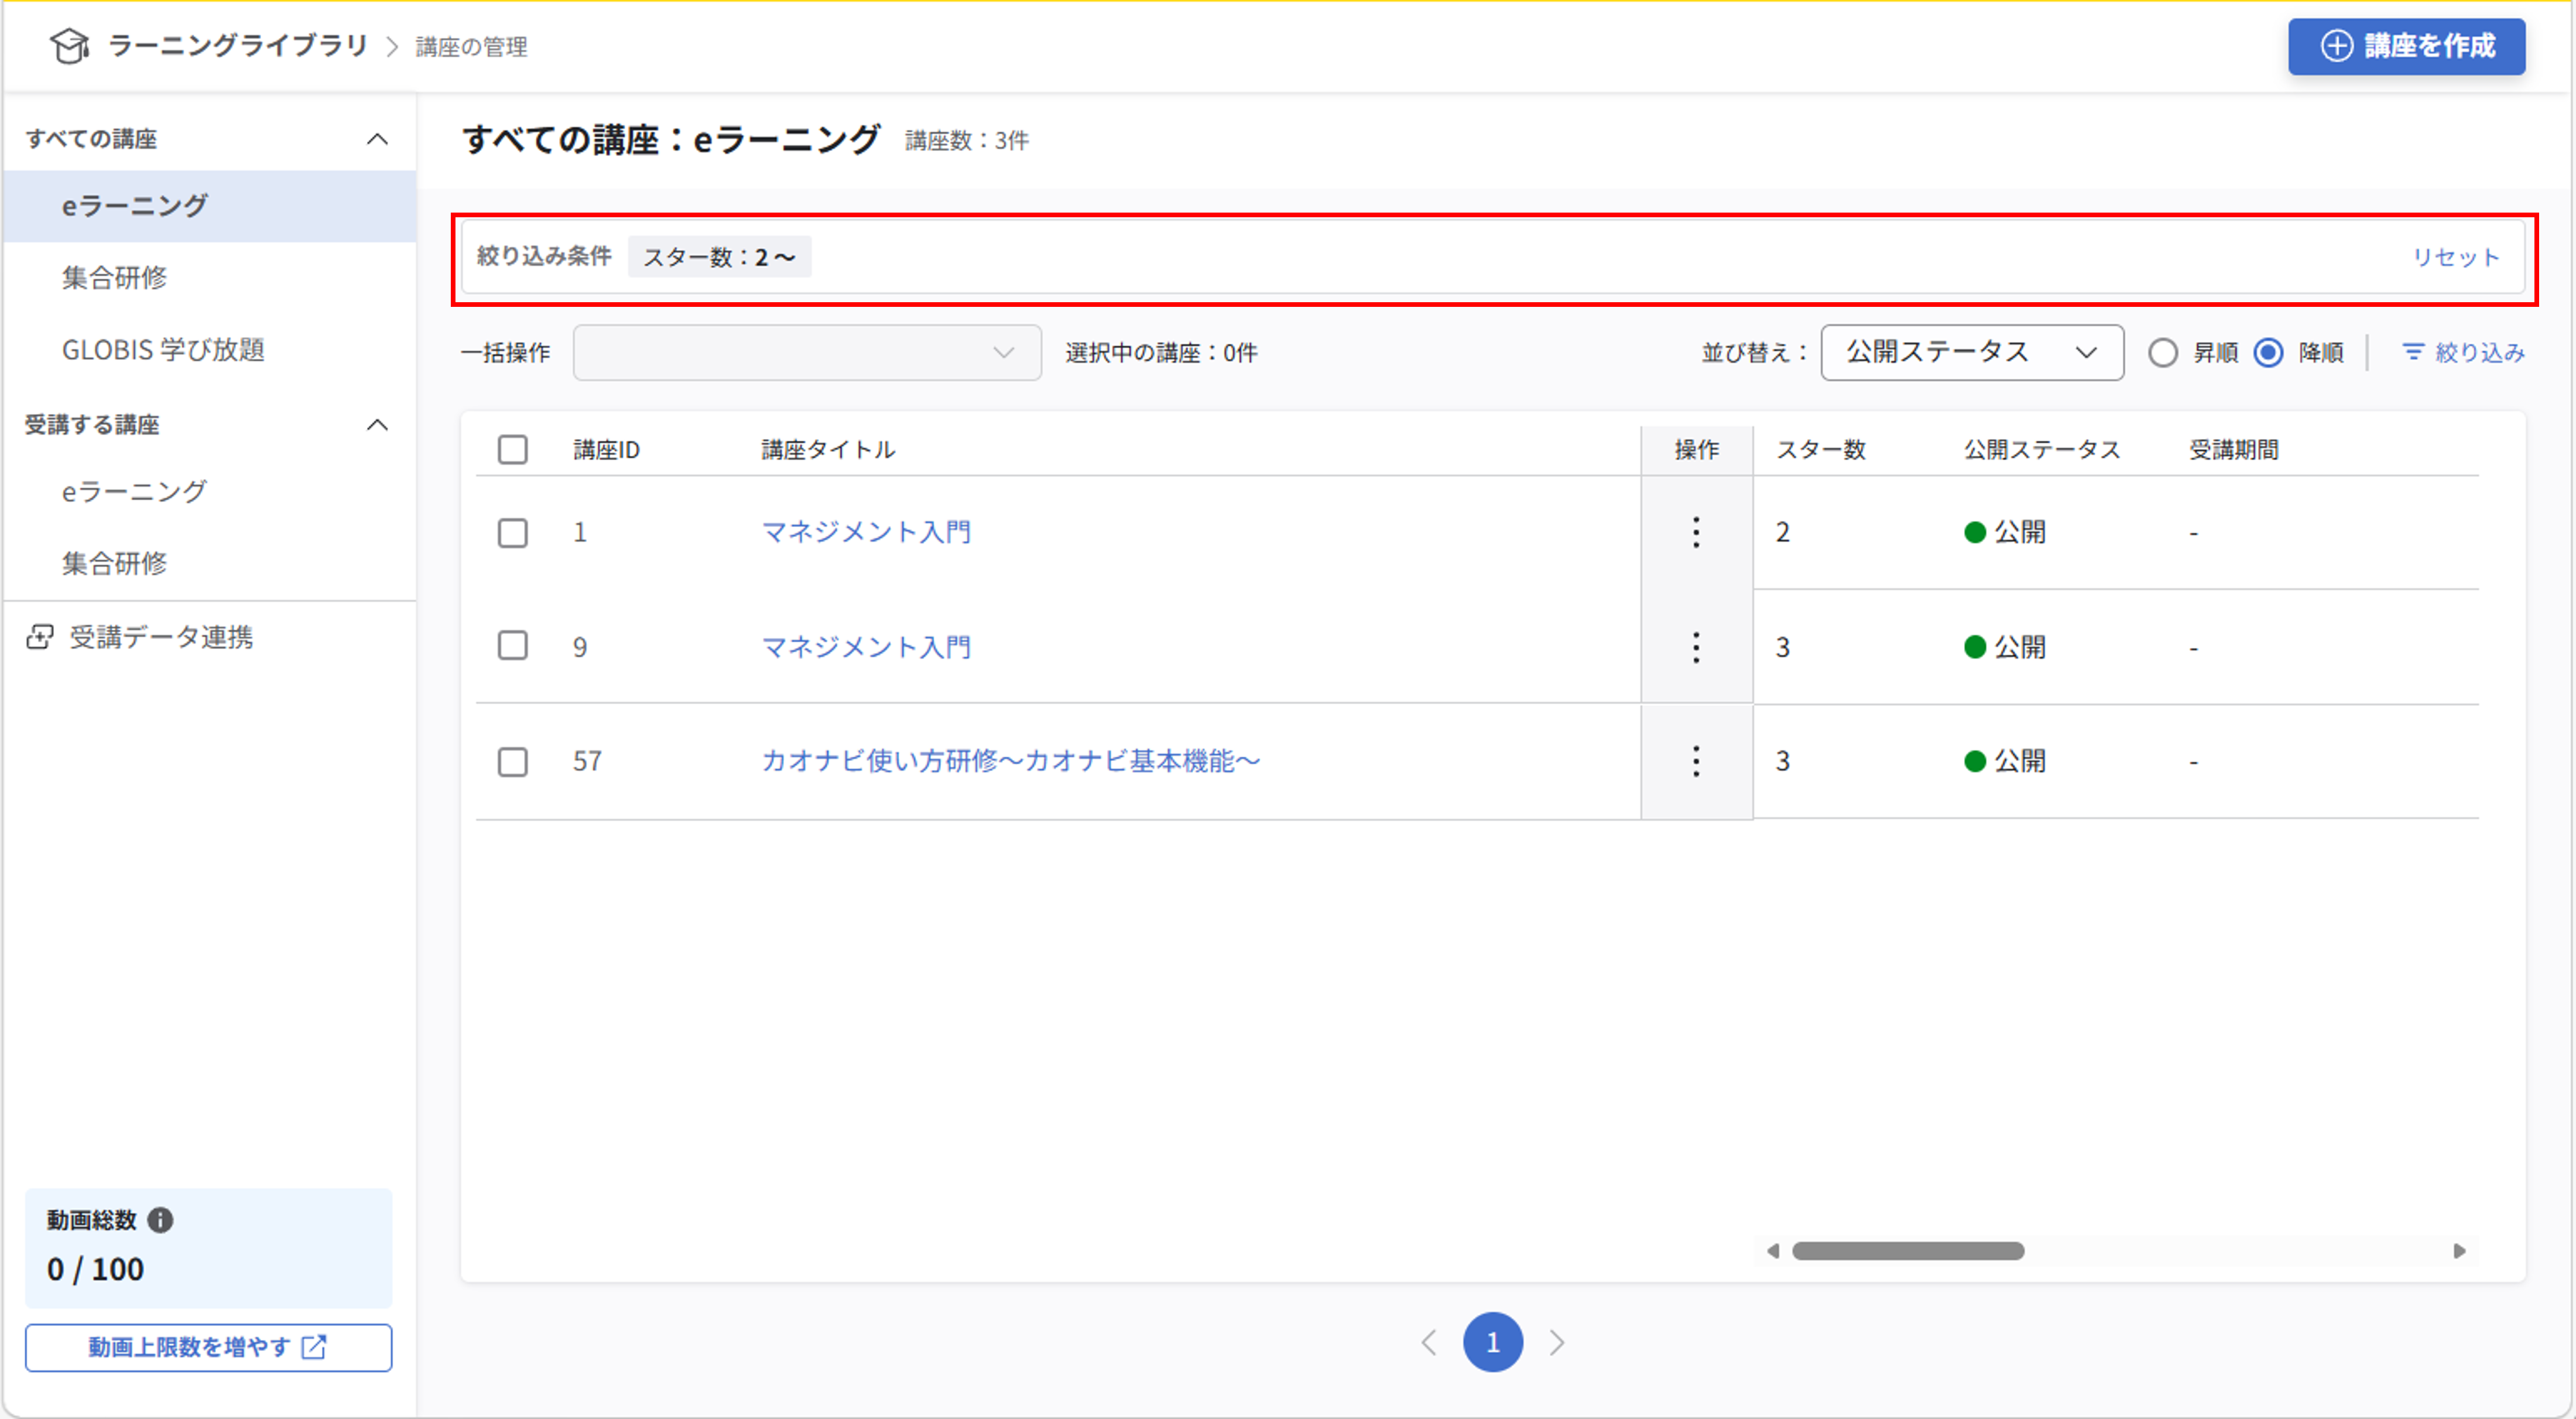Viewport: 2576px width, 1419px height.
Task: Select eラーニング under すべての講座
Action: click(209, 206)
